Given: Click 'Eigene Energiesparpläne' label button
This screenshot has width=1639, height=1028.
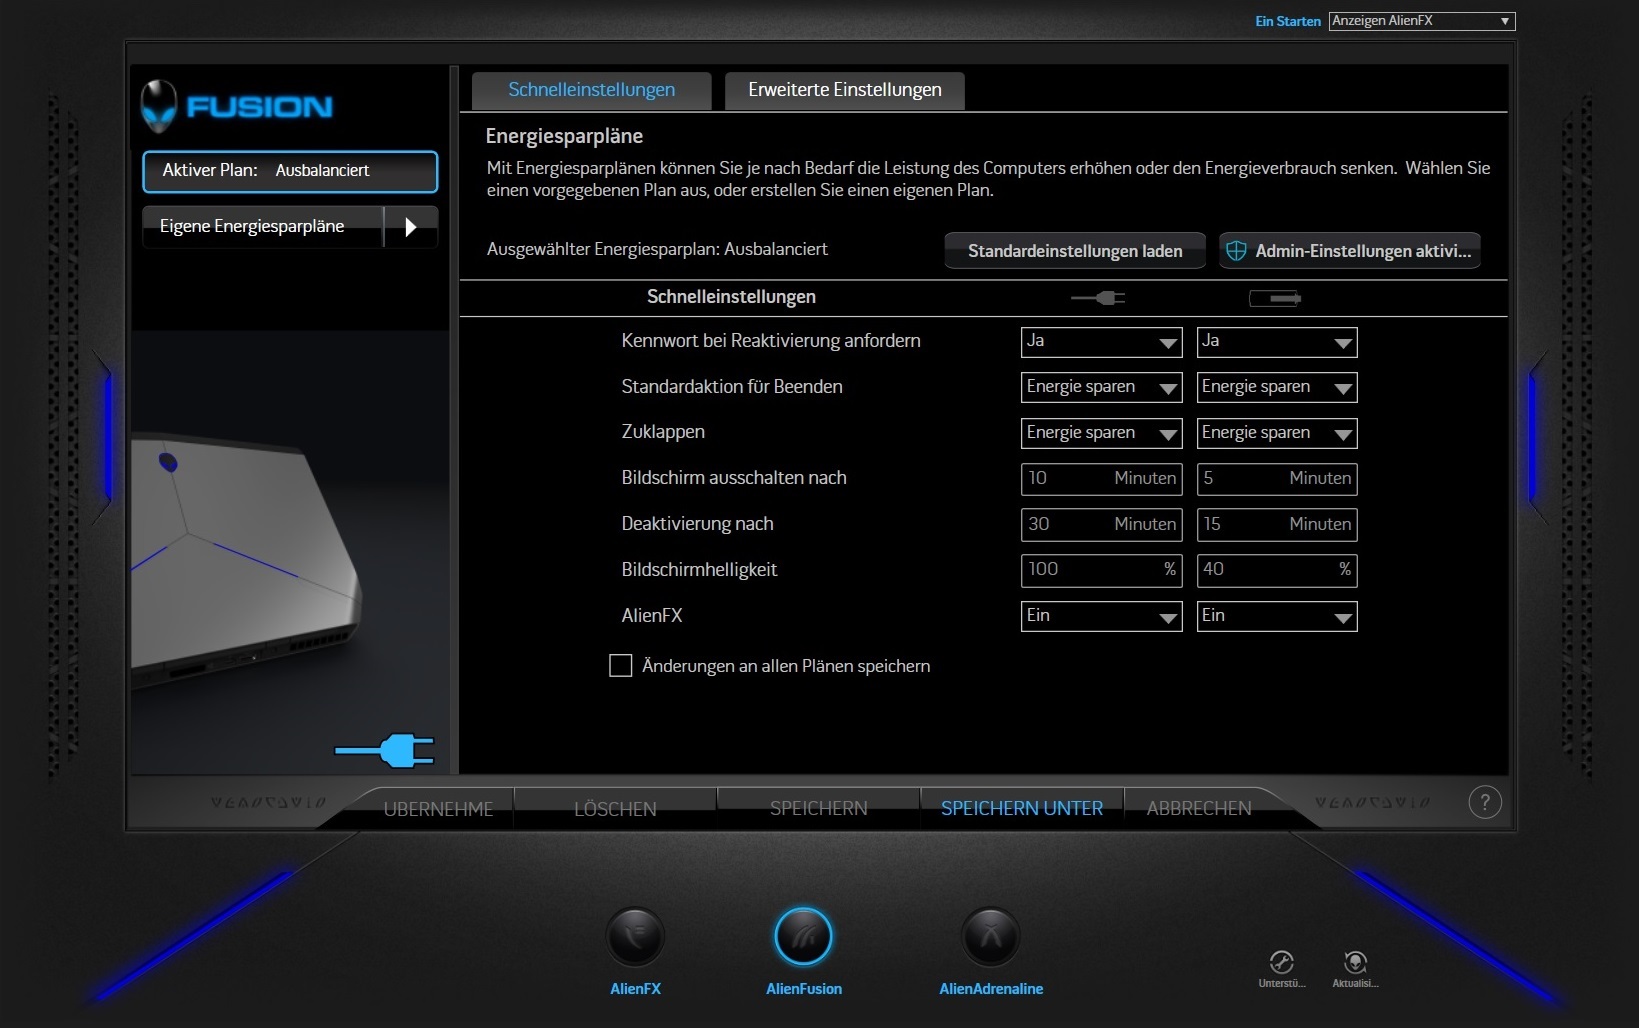Looking at the screenshot, I should pos(263,226).
